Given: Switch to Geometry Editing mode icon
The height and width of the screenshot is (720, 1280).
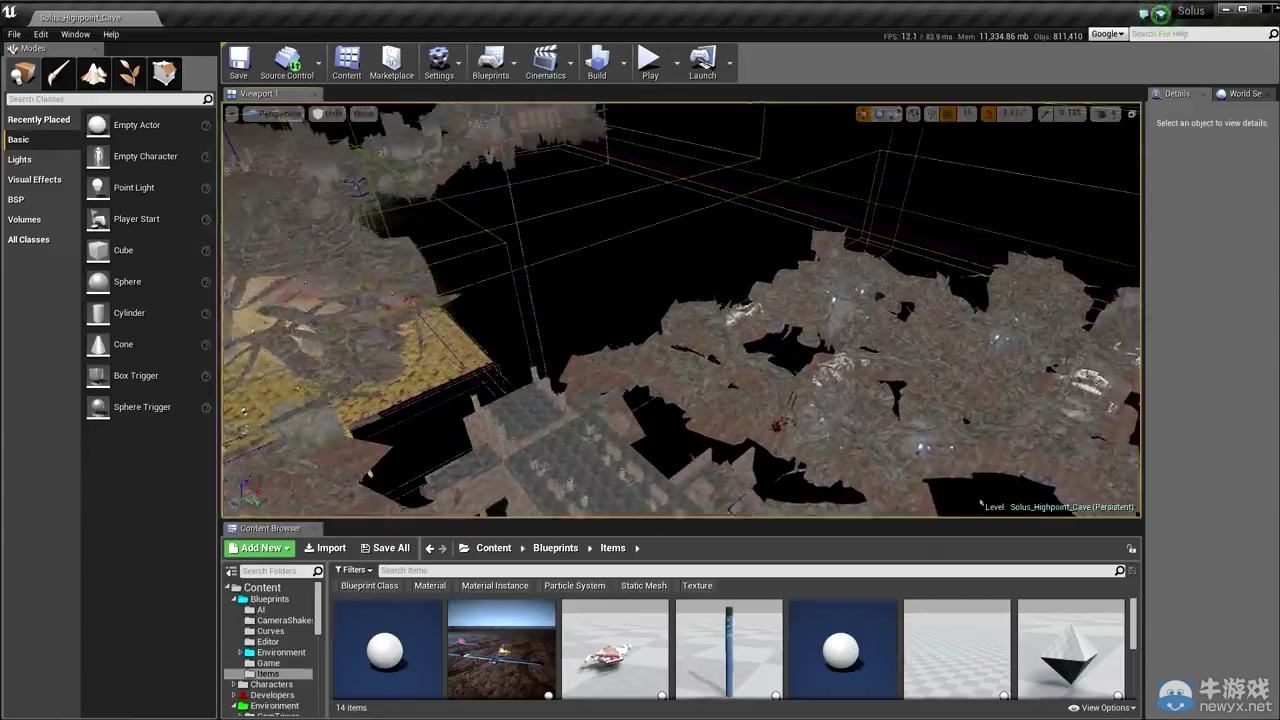Looking at the screenshot, I should point(165,73).
